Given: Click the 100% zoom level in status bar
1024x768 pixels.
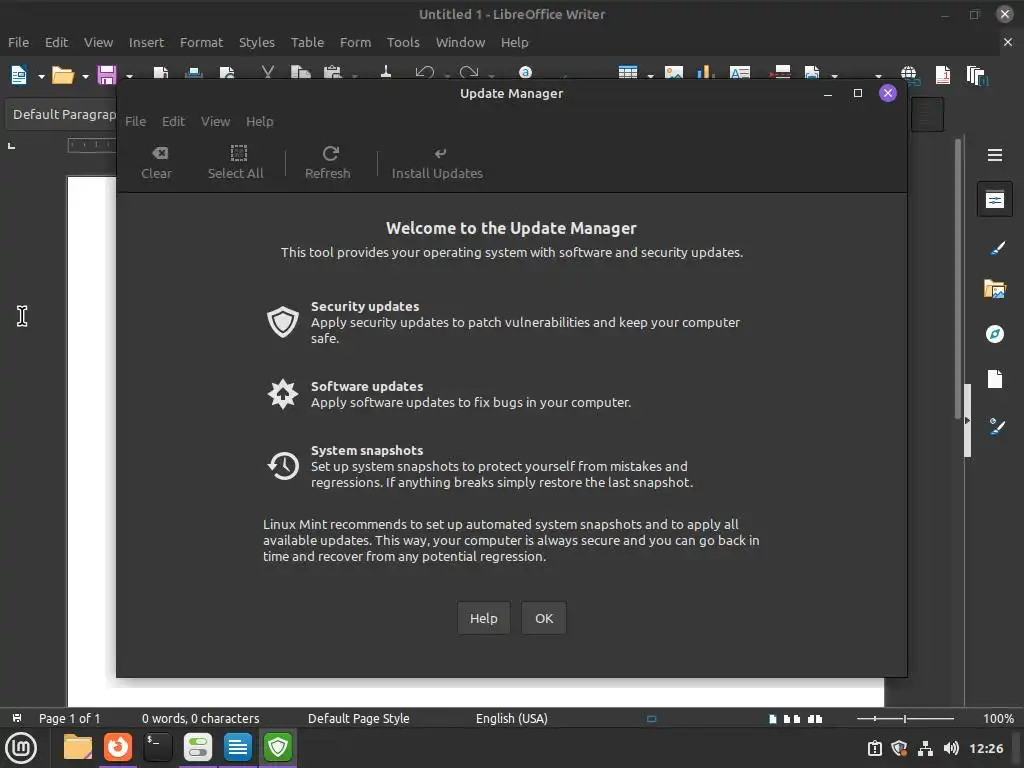Looking at the screenshot, I should 999,718.
